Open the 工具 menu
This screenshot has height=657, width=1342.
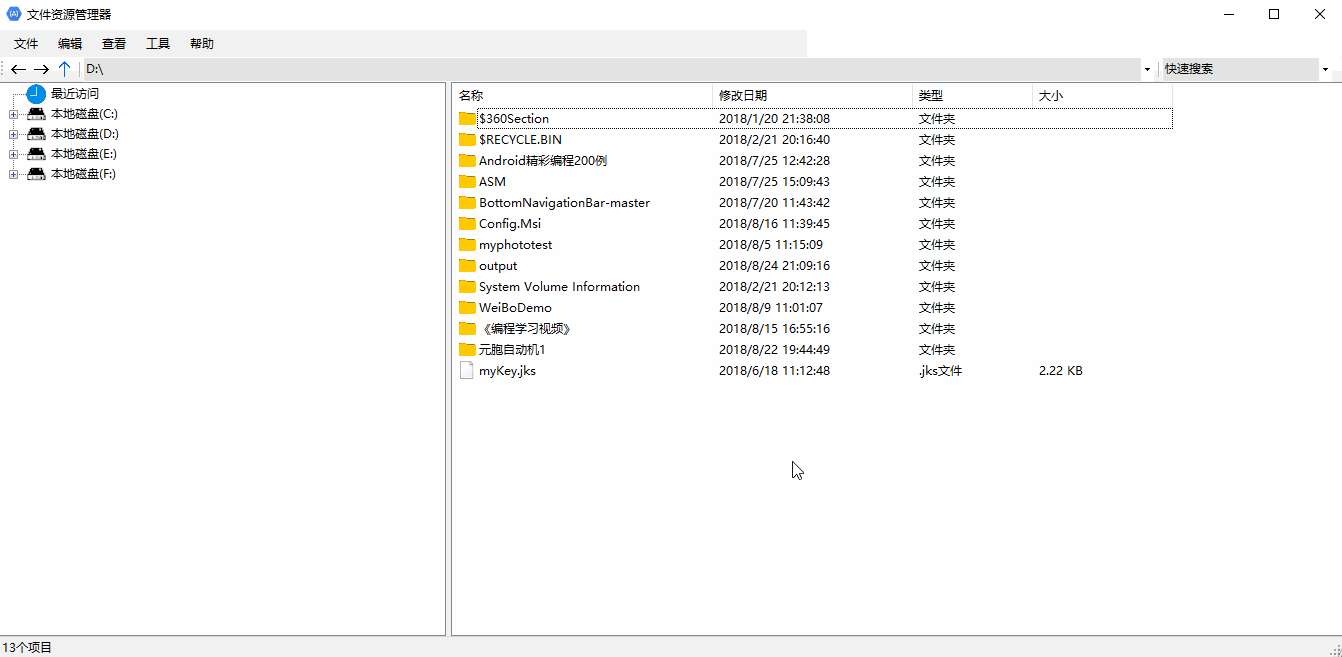[158, 44]
